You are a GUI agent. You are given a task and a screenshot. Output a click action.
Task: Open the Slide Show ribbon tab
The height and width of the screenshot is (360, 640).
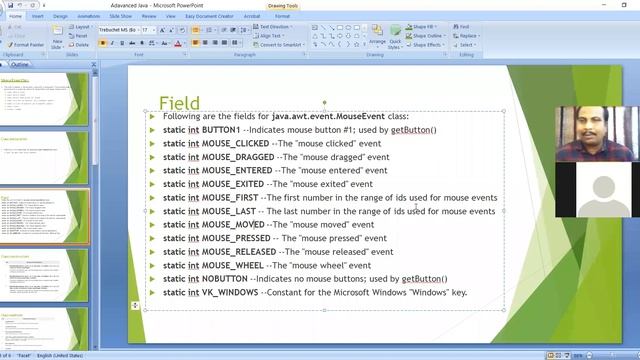(120, 16)
